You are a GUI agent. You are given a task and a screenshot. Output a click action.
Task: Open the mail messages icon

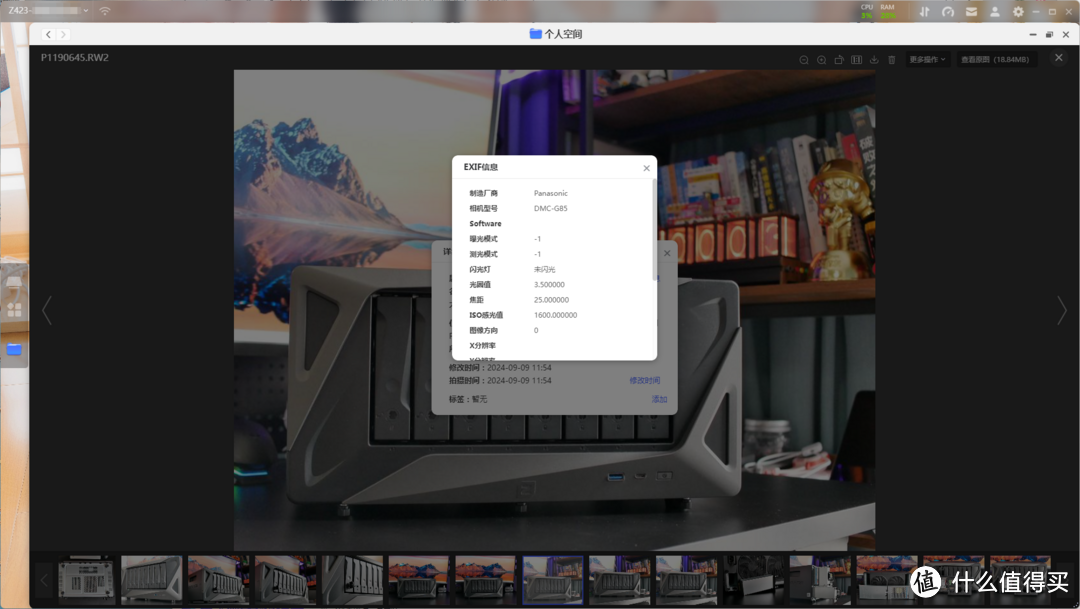971,12
